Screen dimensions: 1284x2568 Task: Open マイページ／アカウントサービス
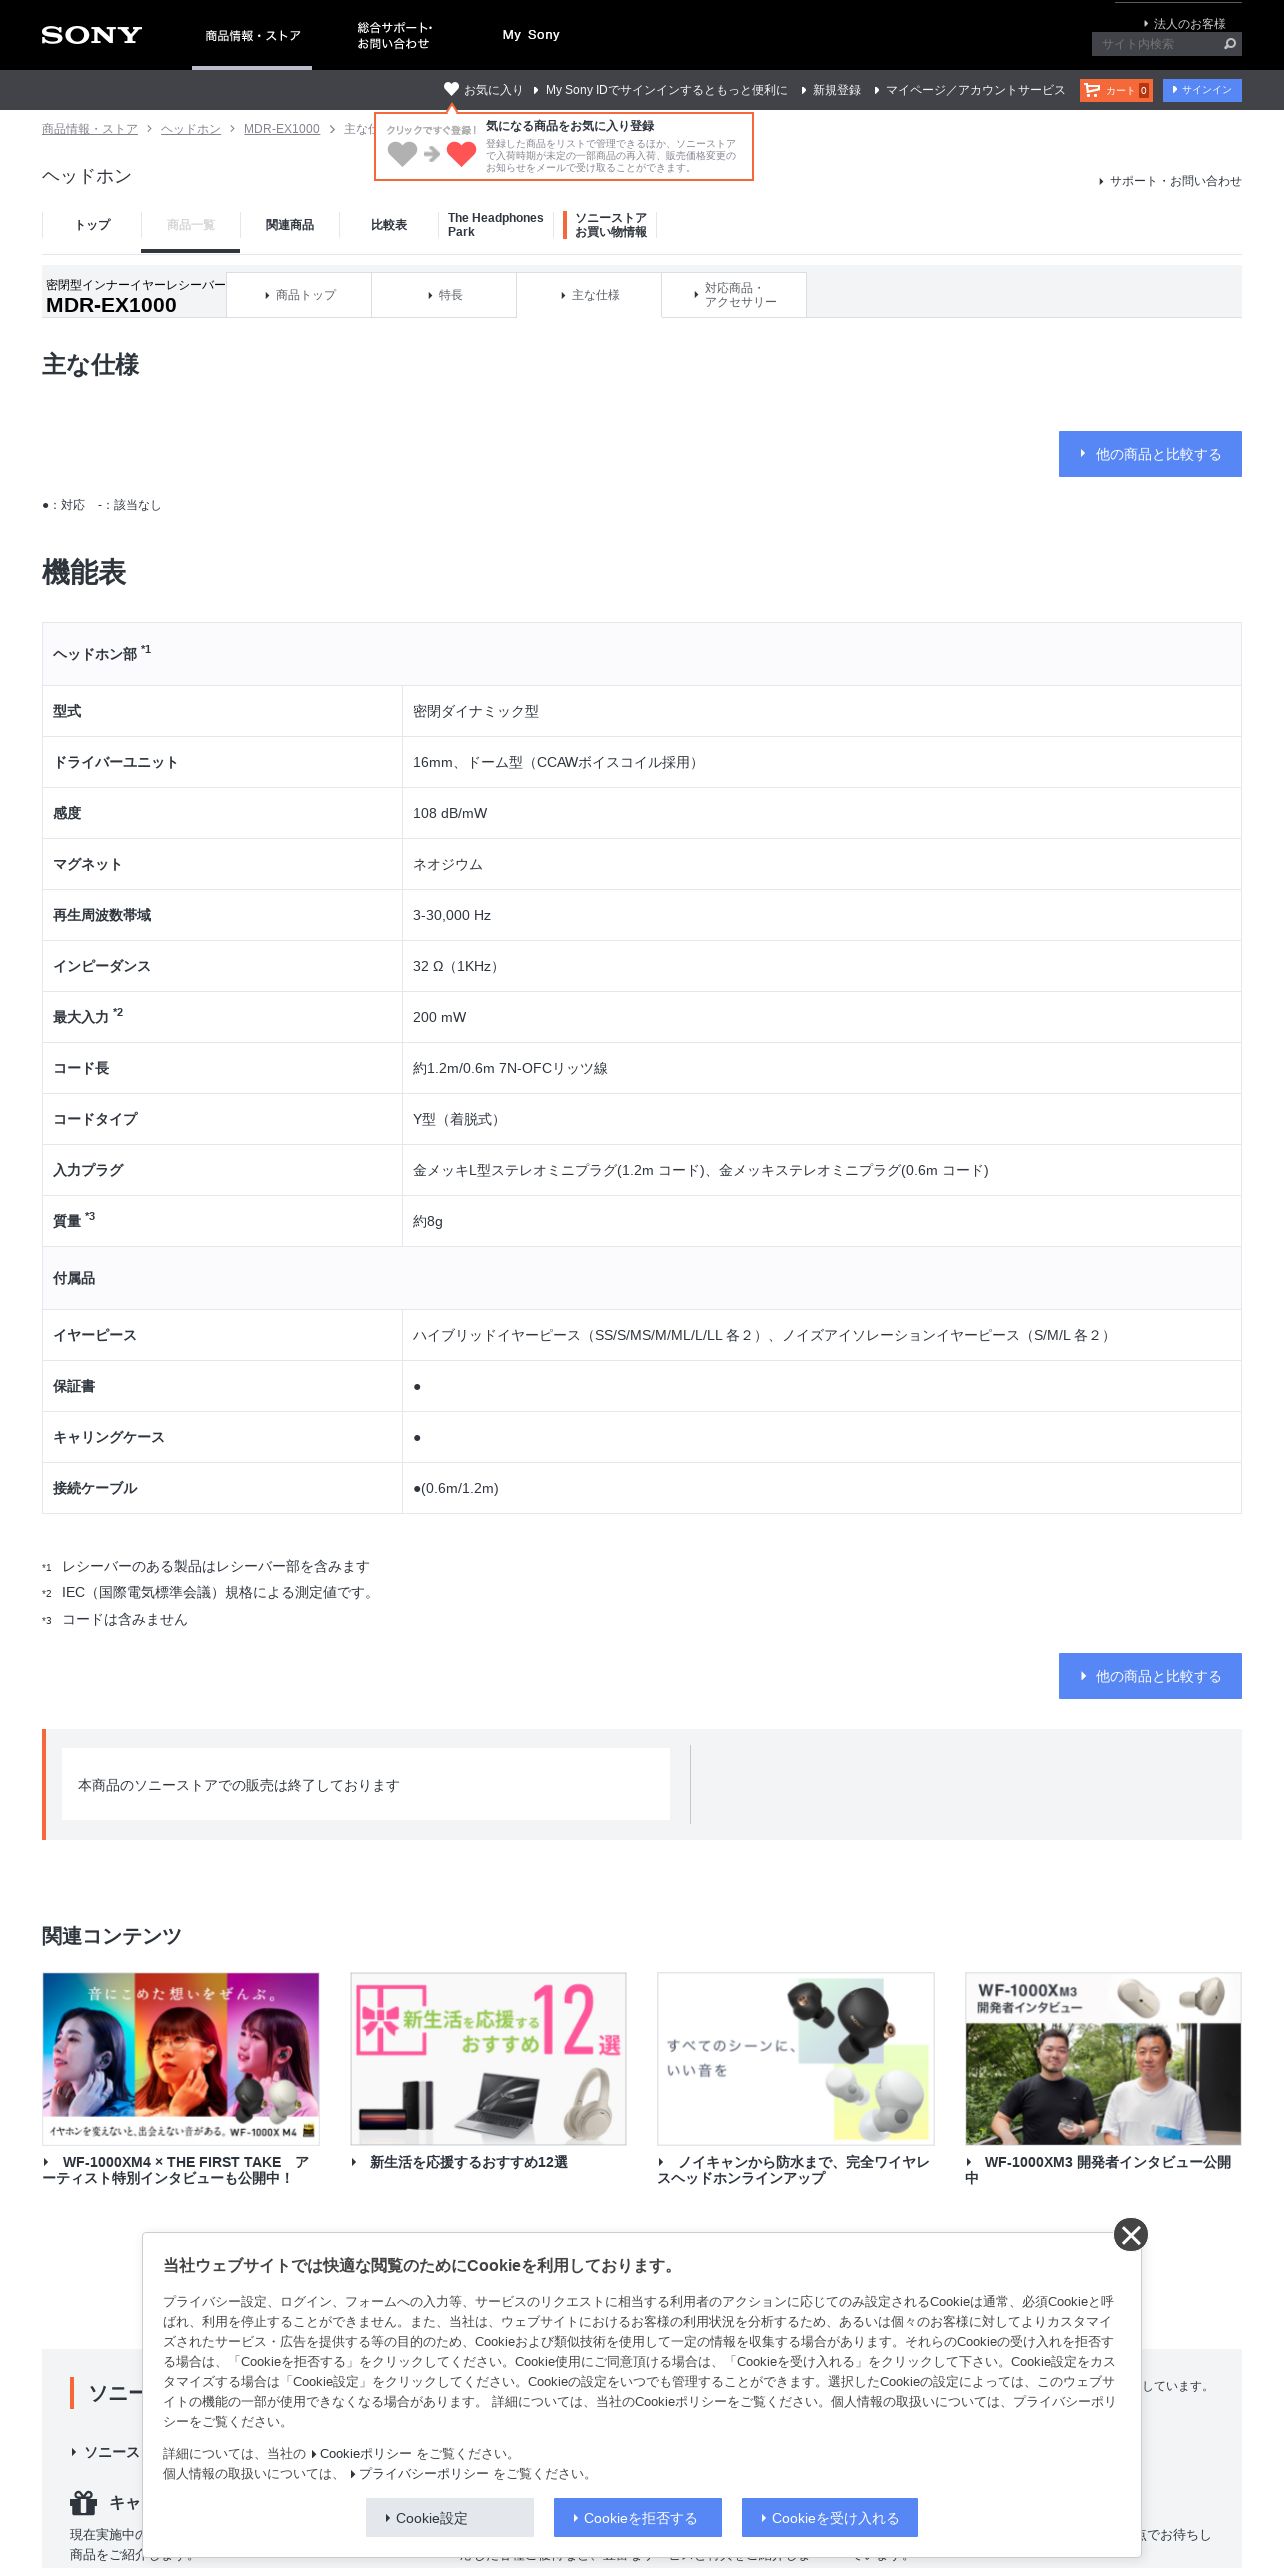tap(970, 90)
